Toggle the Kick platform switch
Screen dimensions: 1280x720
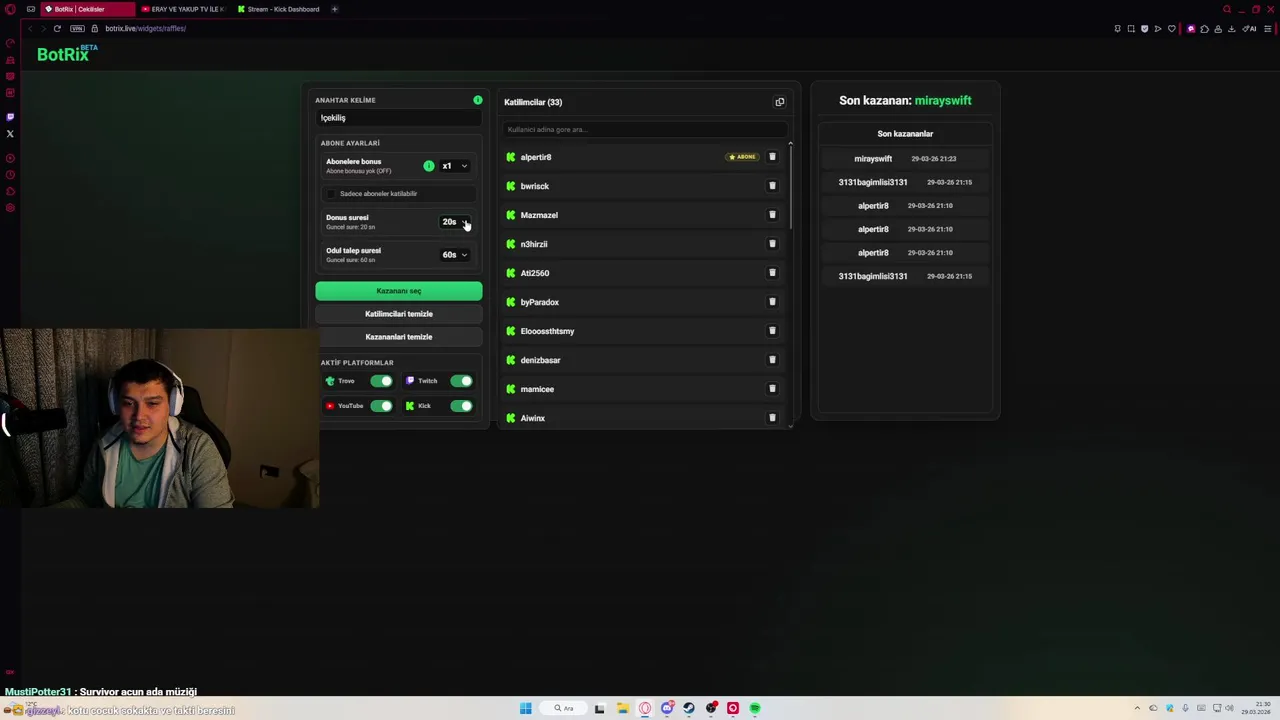coord(461,406)
